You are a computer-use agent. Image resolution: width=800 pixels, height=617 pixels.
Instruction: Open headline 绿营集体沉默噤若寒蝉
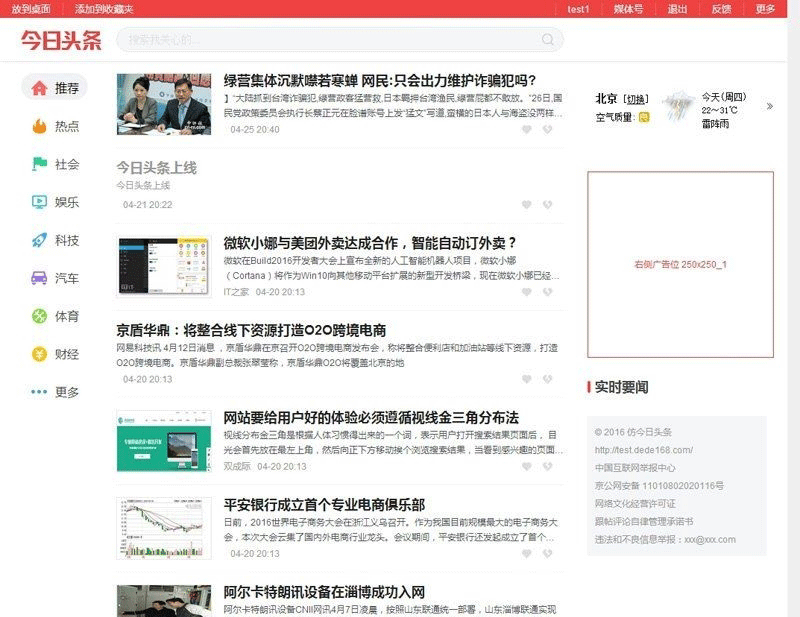[x=380, y=81]
